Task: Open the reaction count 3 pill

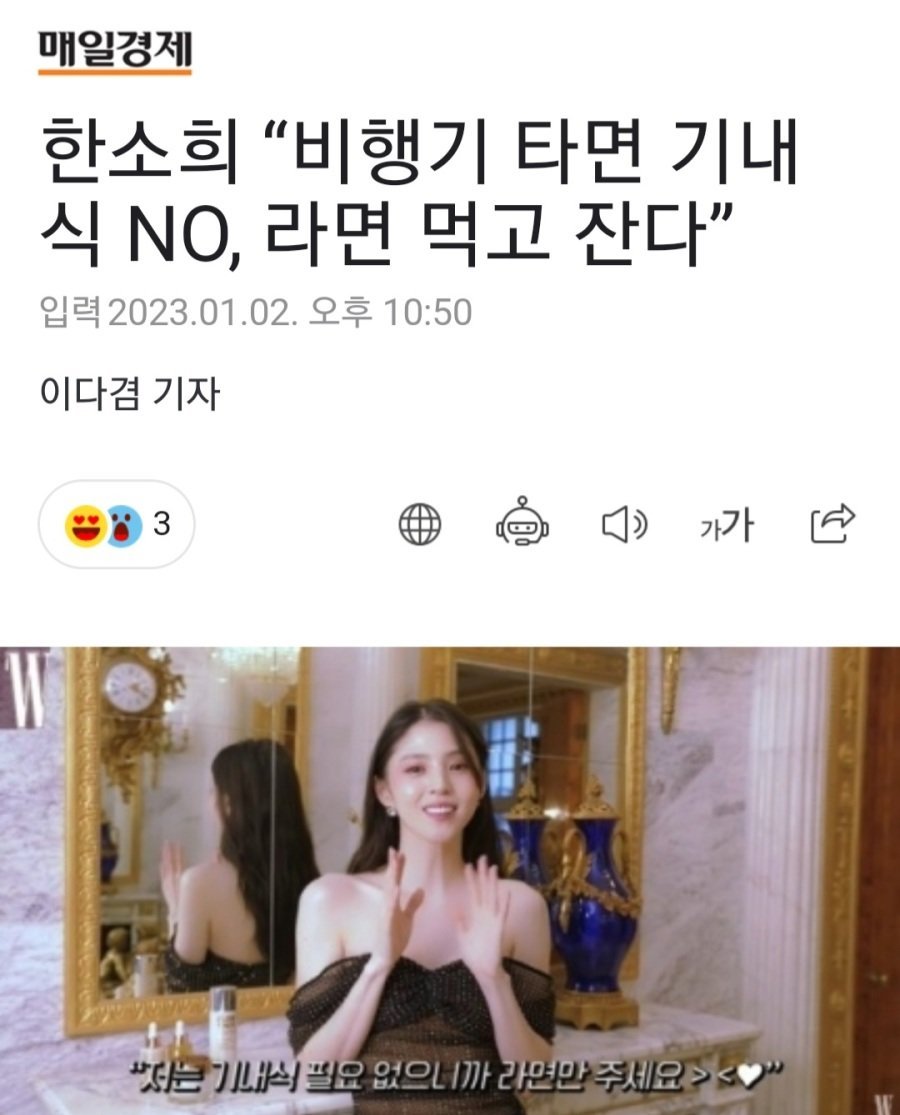Action: 116,524
